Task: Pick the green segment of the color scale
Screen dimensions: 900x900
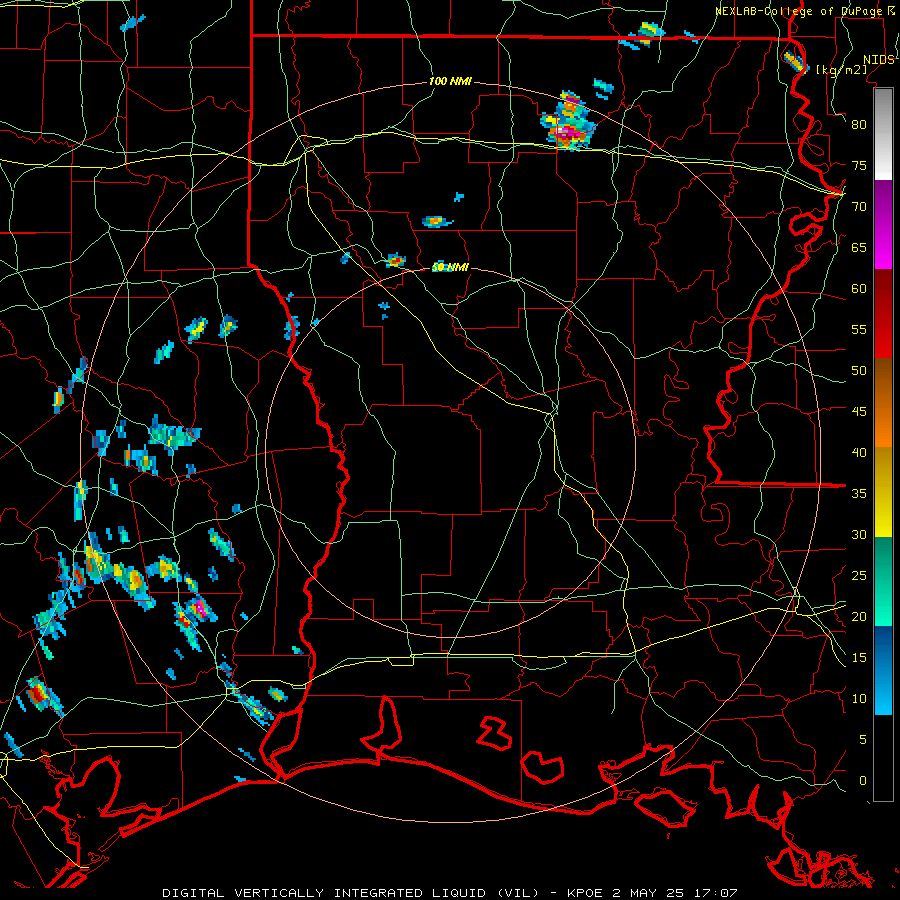Action: pos(884,581)
